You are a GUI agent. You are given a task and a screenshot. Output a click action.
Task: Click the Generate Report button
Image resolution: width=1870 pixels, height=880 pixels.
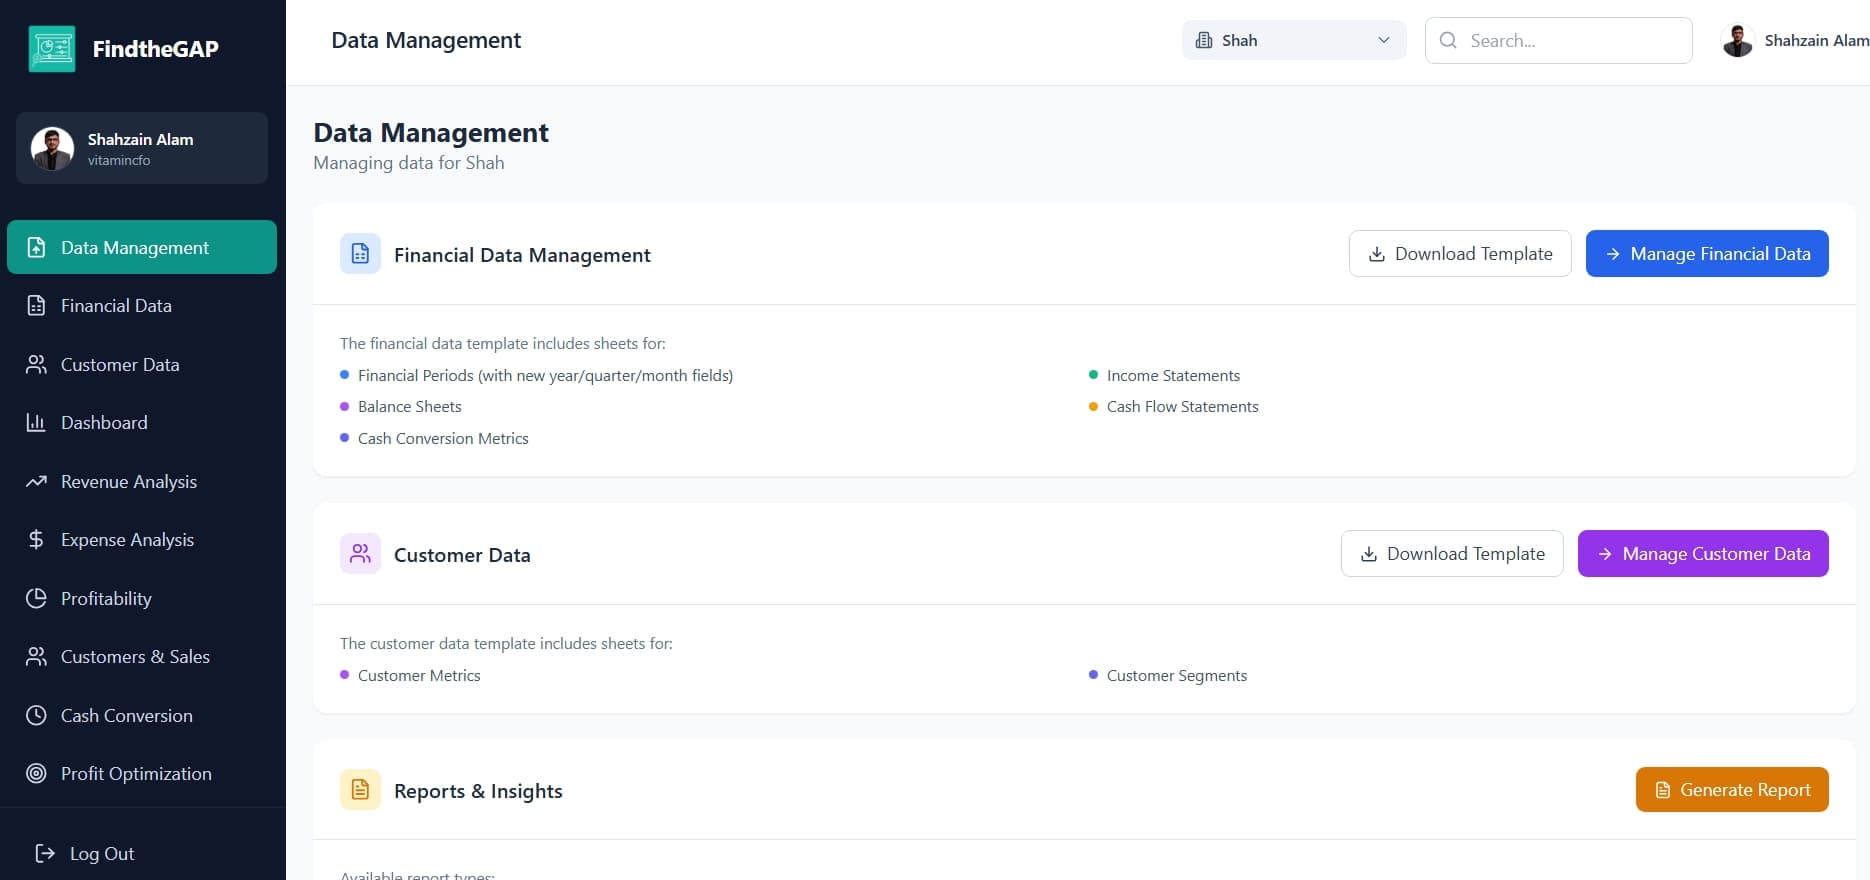coord(1732,790)
